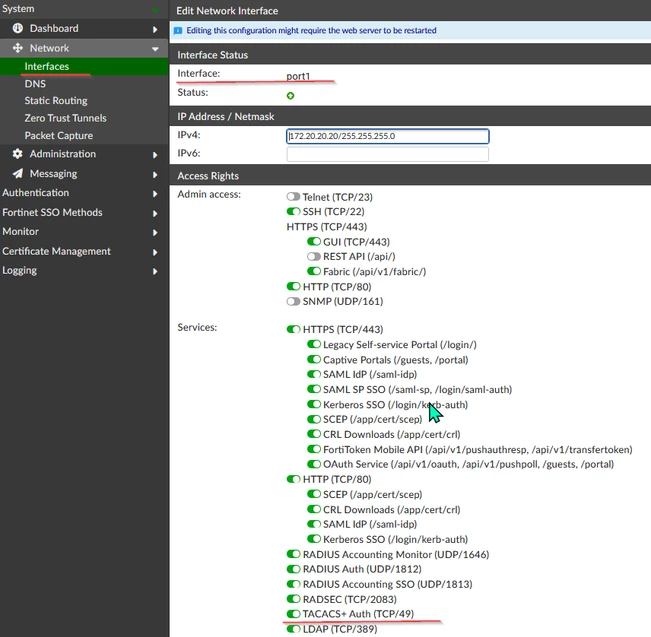Enable Telnet (TCP/23) admin access
The width and height of the screenshot is (651, 637).
coord(293,196)
